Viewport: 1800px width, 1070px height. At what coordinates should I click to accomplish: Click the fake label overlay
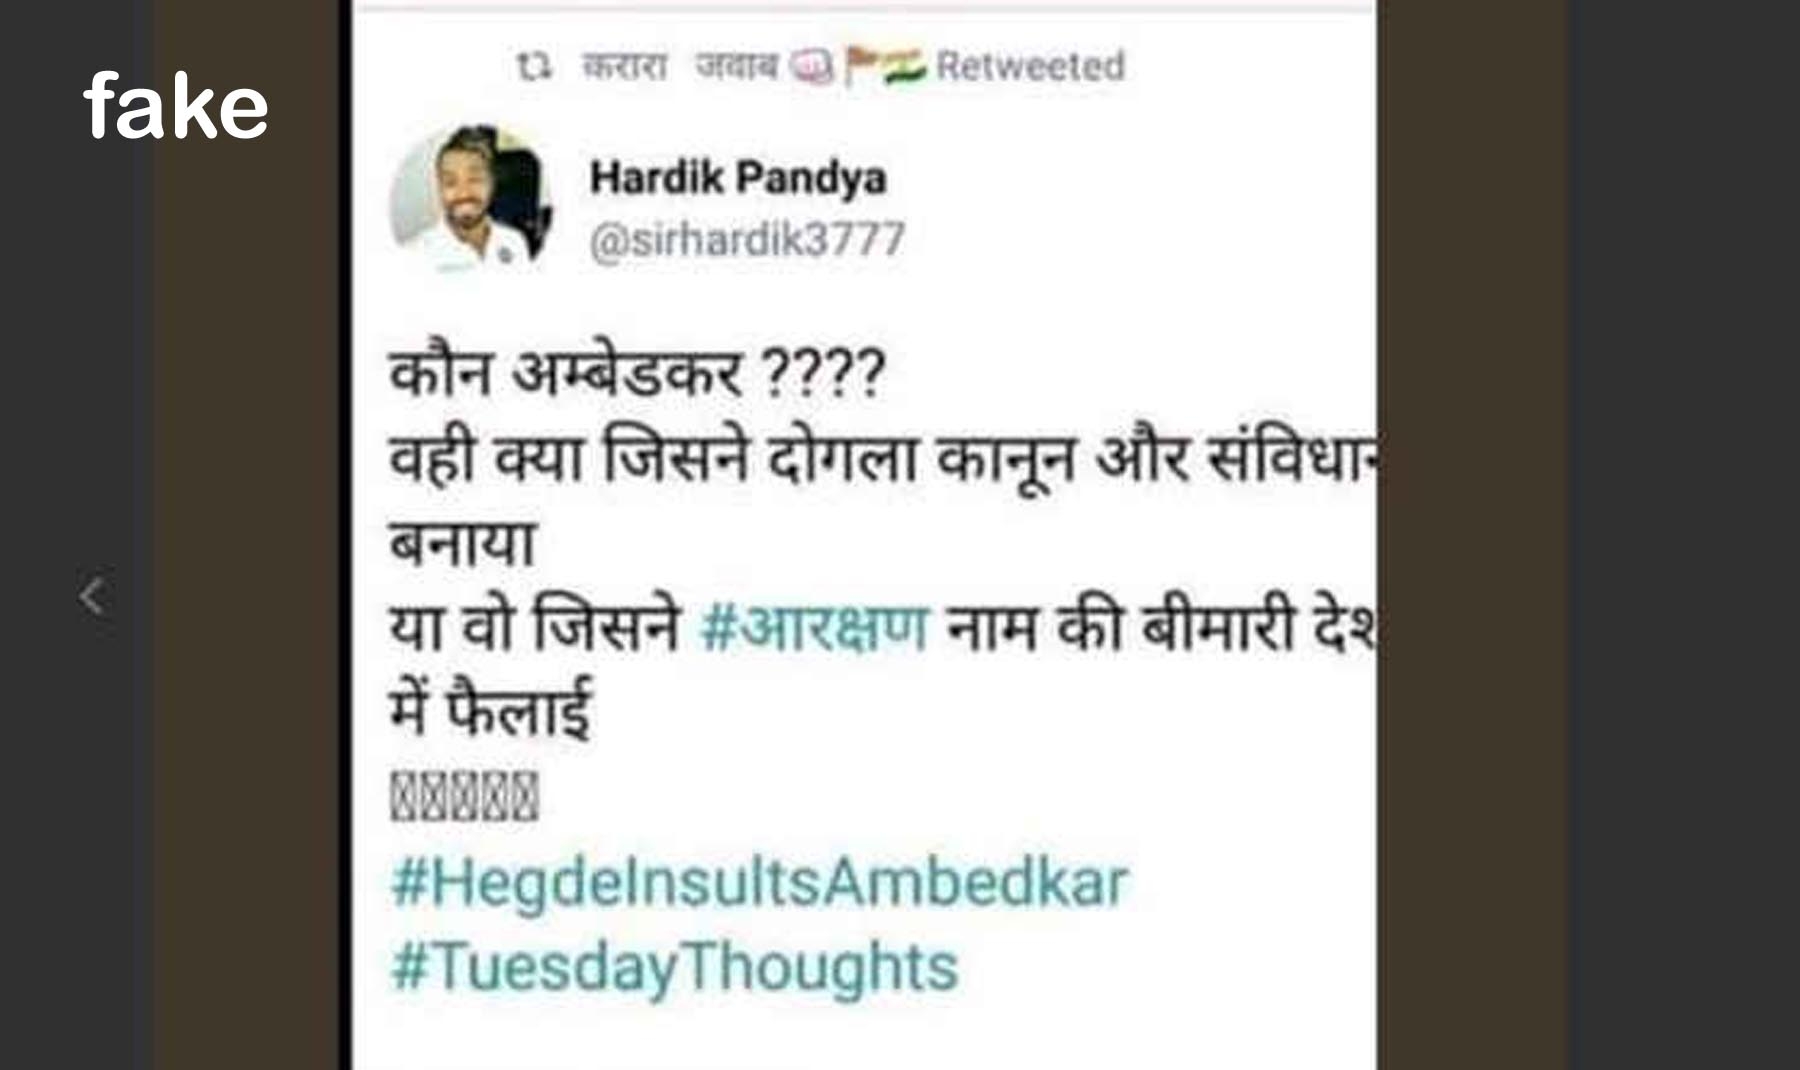pos(176,106)
